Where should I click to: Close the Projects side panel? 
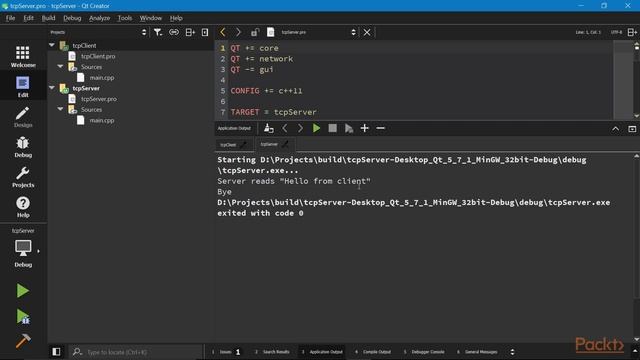(x=205, y=32)
